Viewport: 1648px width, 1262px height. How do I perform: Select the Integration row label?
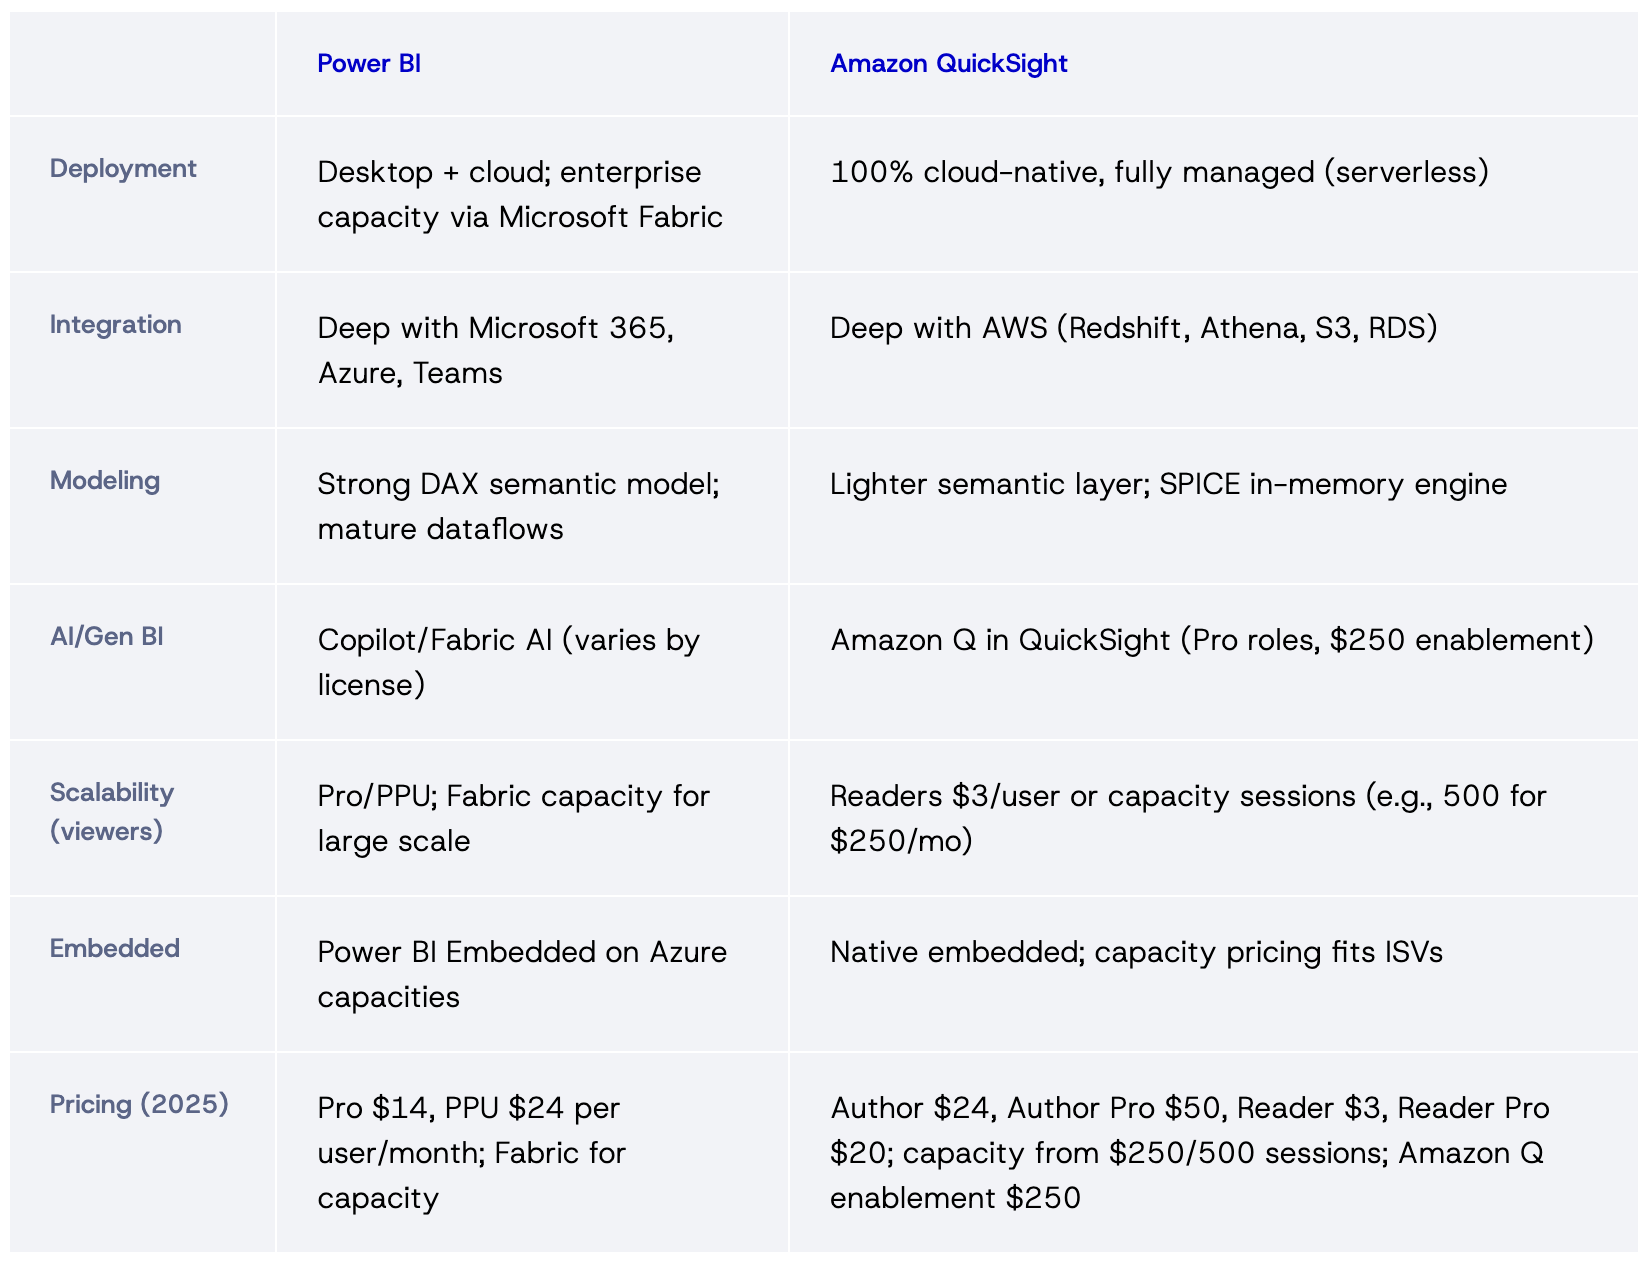coord(116,324)
